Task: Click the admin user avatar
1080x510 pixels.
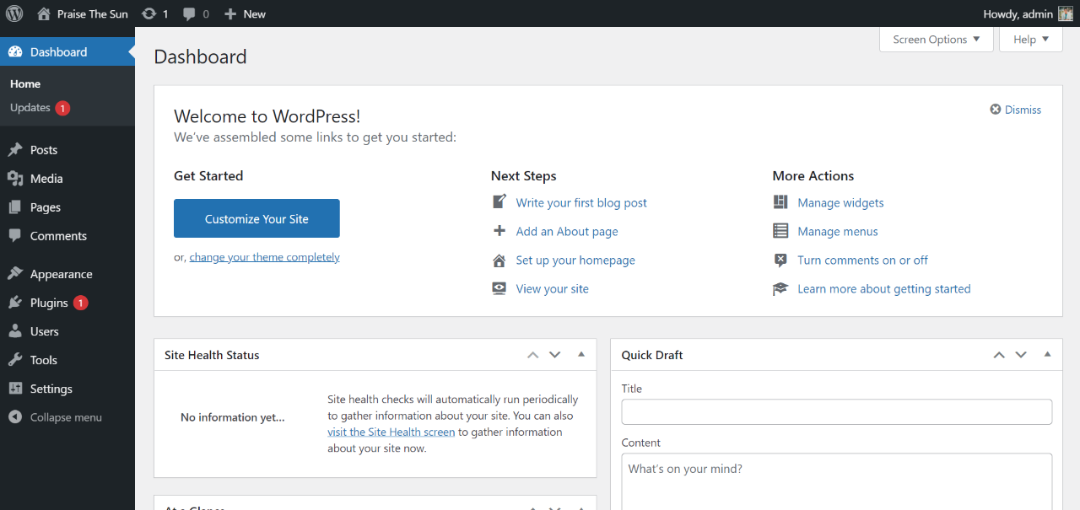Action: coord(1065,14)
